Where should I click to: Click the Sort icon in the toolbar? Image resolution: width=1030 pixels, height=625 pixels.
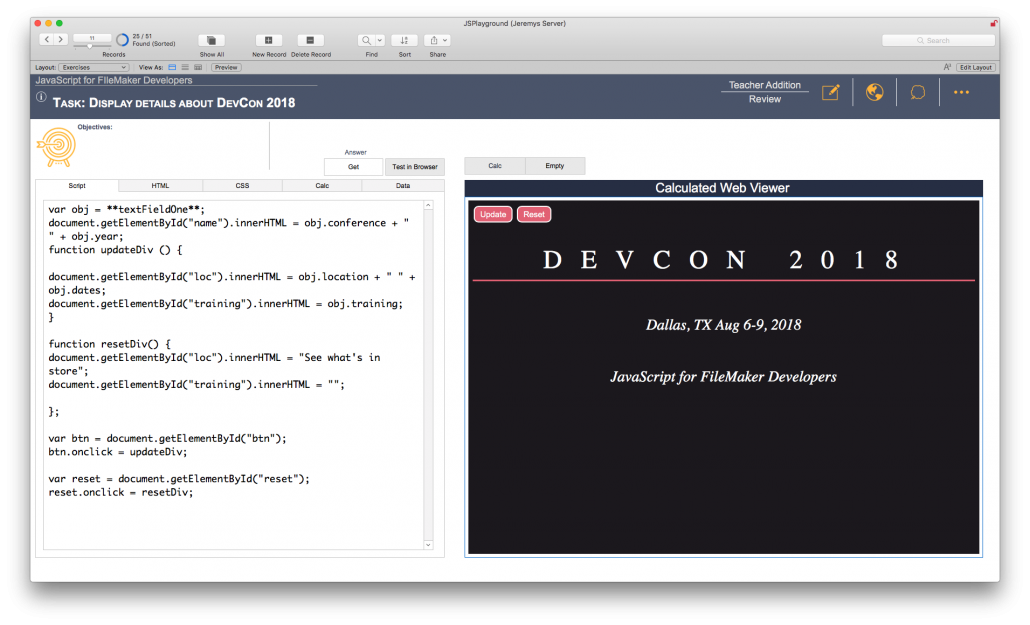pyautogui.click(x=404, y=40)
